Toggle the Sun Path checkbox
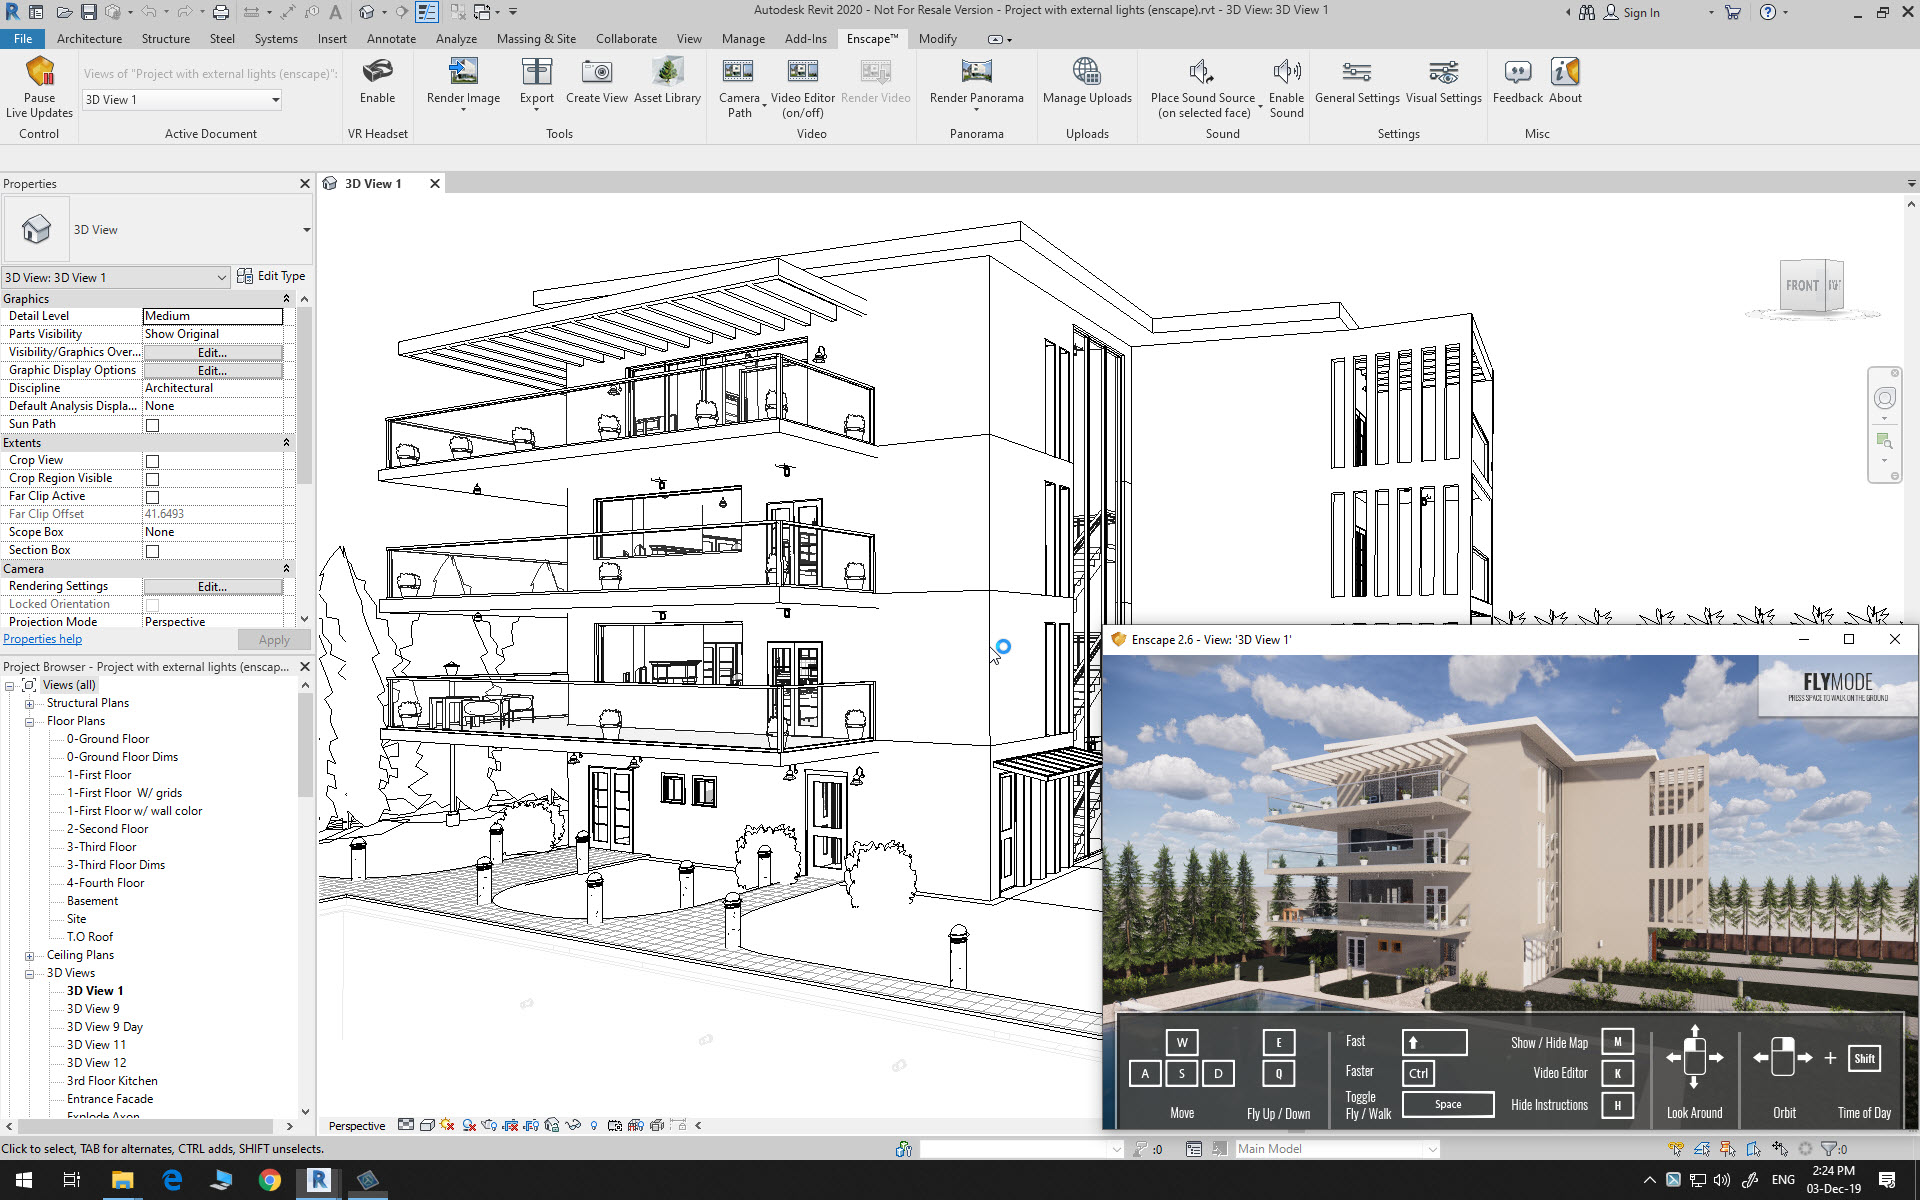 tap(153, 424)
